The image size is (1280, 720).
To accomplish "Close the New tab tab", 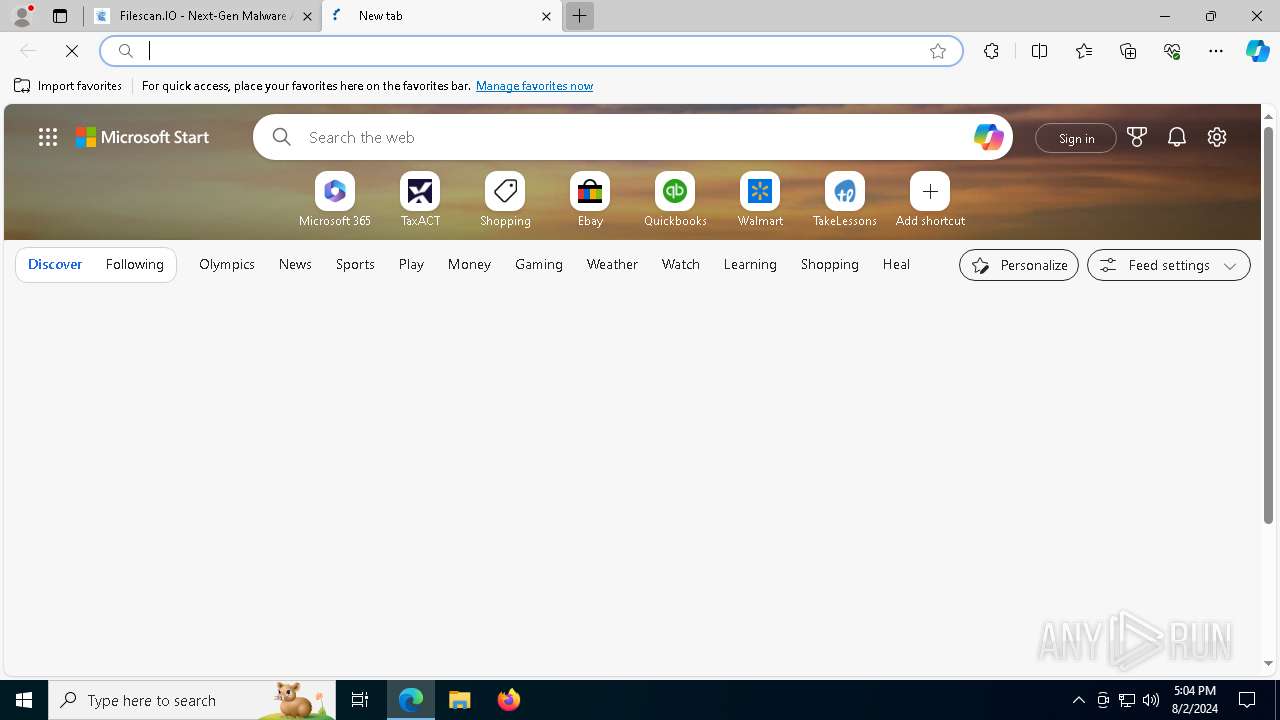I will point(546,16).
